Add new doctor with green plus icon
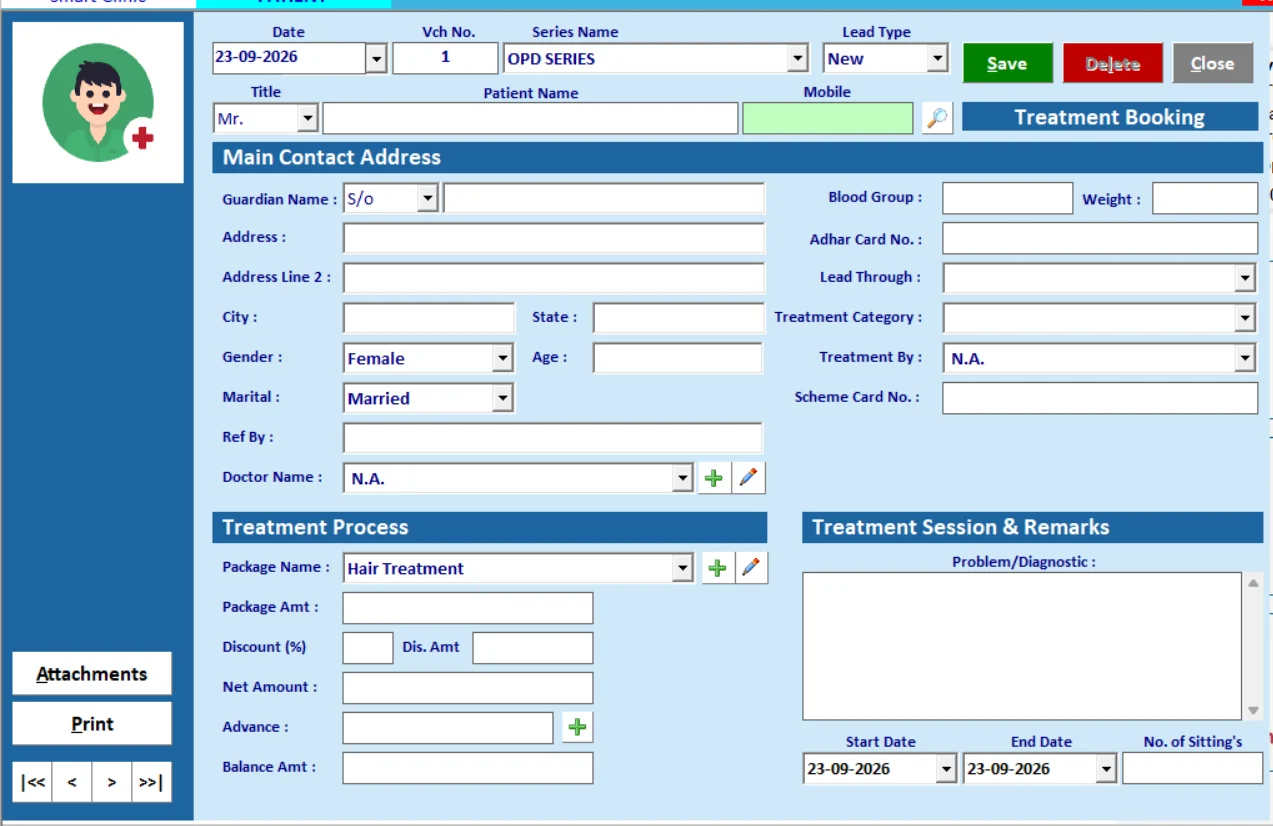This screenshot has width=1273, height=826. [x=713, y=478]
